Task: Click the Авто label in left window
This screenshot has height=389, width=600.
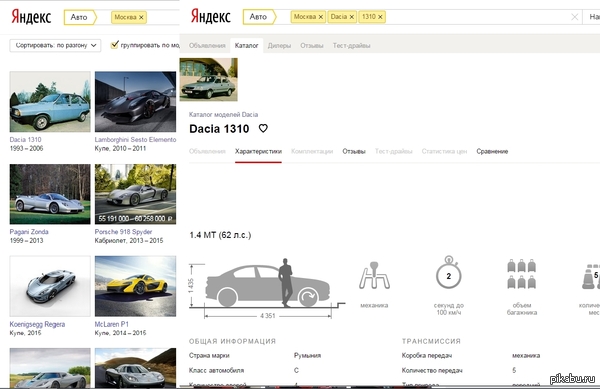Action: pos(79,17)
